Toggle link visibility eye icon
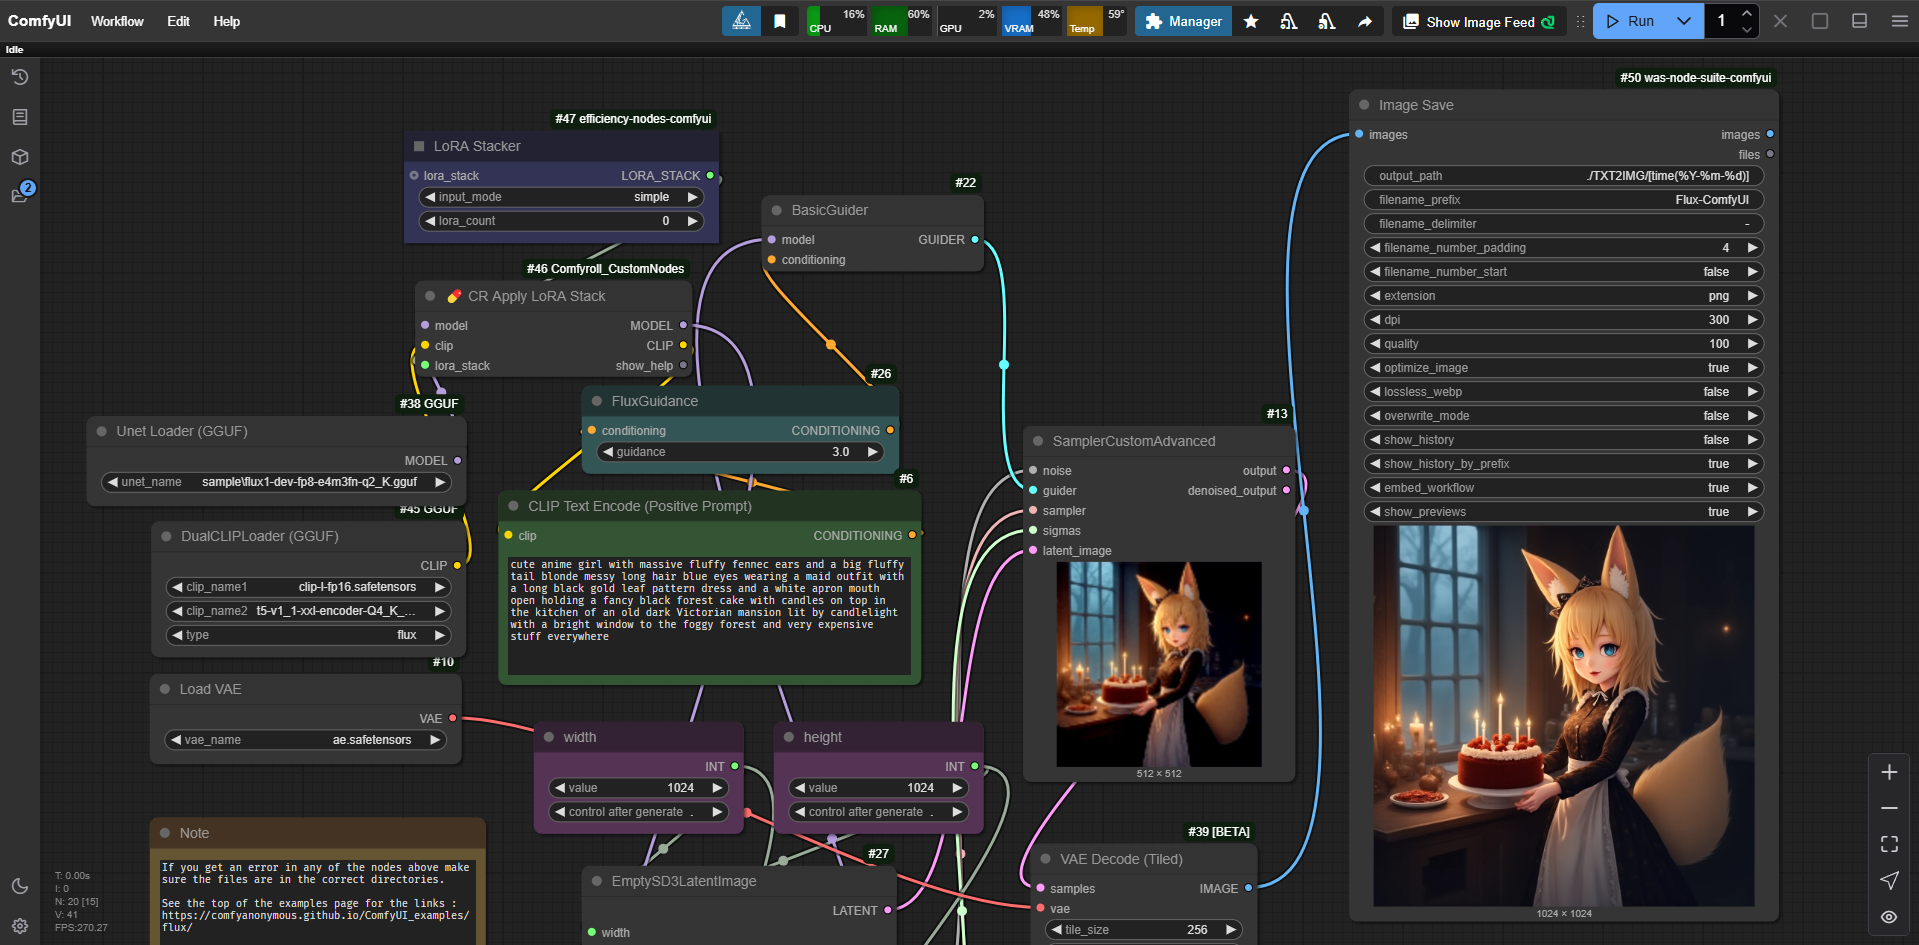Image resolution: width=1919 pixels, height=945 pixels. click(1889, 917)
